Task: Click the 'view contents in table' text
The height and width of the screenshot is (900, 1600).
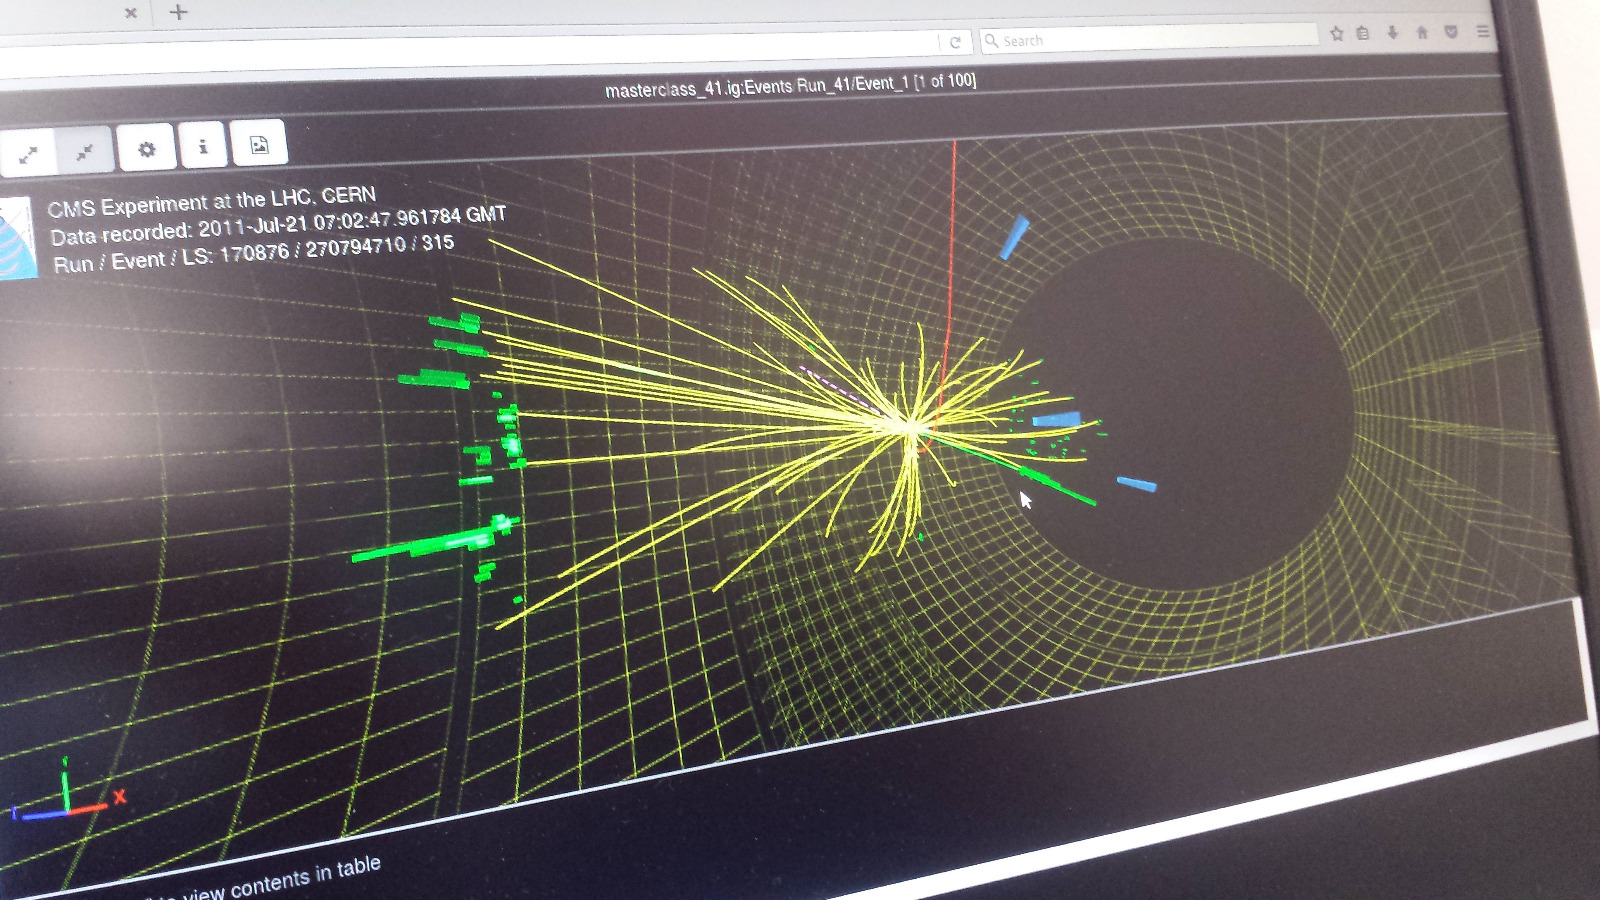Action: click(282, 879)
